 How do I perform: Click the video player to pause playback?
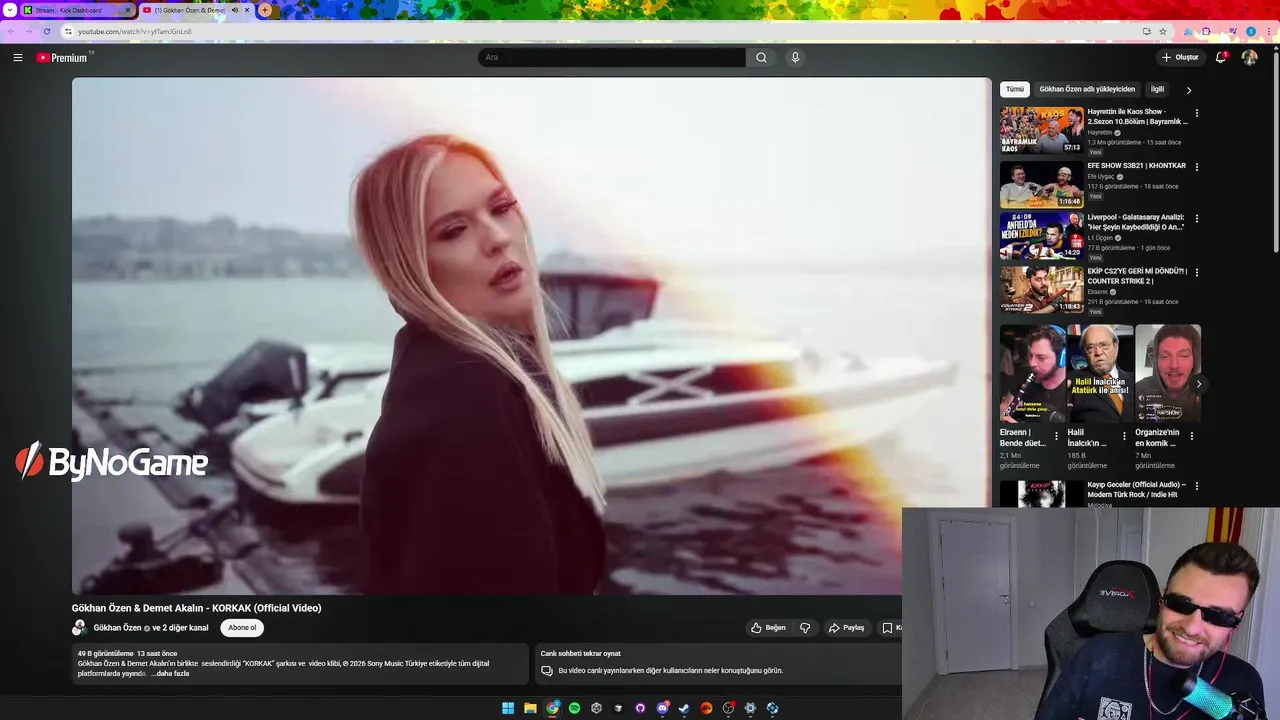[531, 336]
